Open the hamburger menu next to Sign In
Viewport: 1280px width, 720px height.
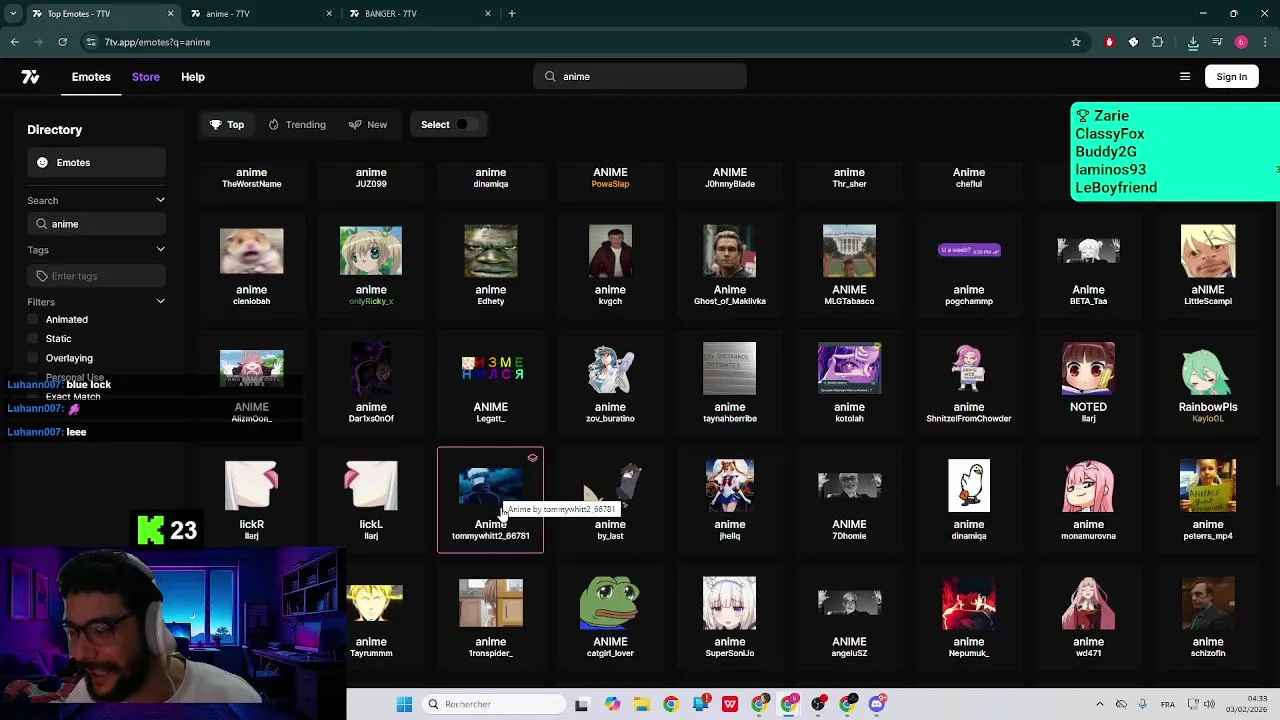[1185, 77]
